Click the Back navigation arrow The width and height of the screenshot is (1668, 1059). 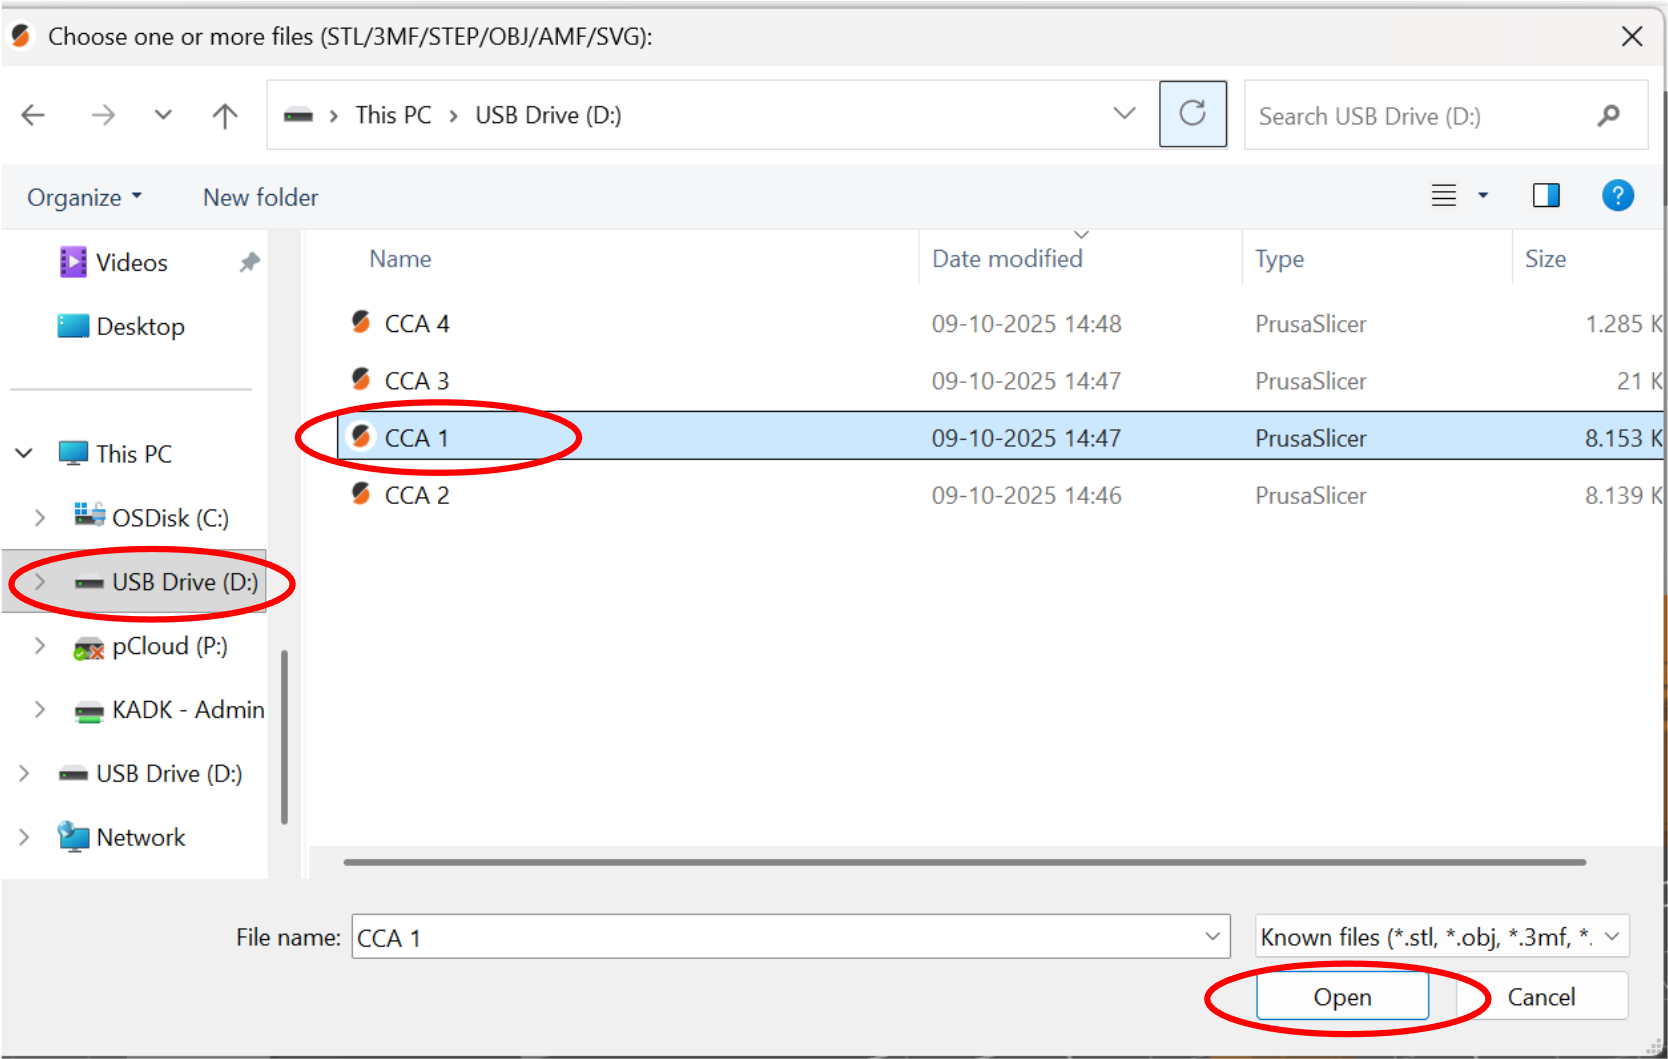pyautogui.click(x=33, y=115)
